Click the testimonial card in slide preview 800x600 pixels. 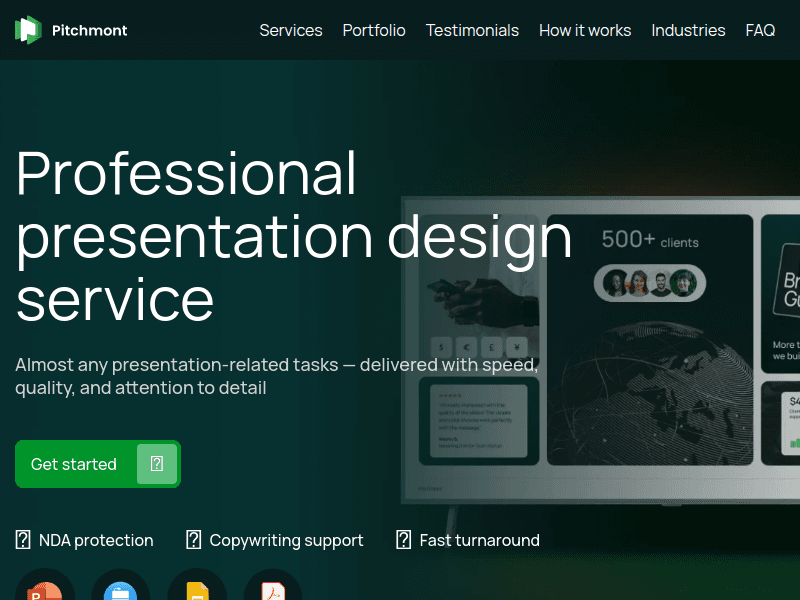472,420
